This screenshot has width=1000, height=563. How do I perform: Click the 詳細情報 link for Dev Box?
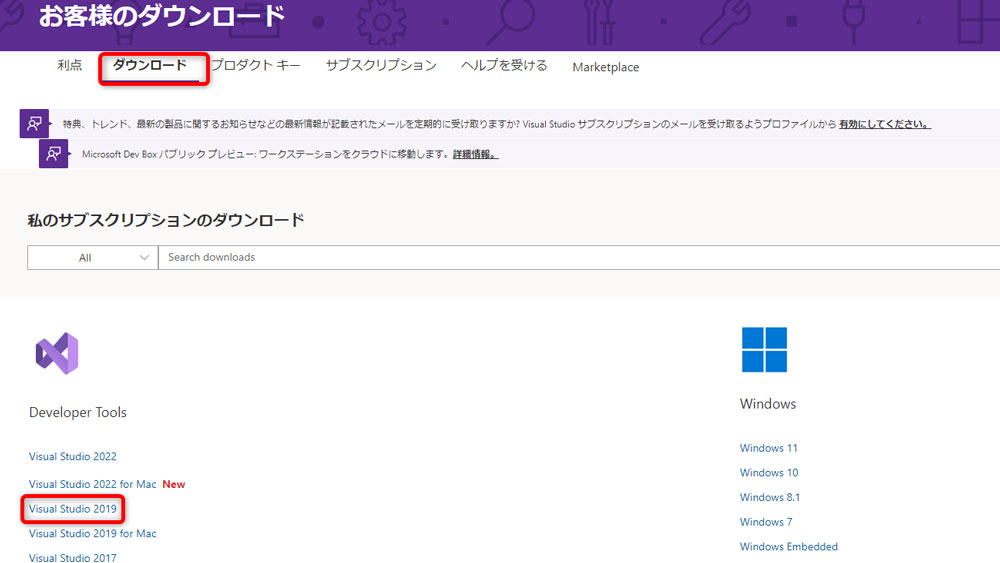(x=475, y=154)
